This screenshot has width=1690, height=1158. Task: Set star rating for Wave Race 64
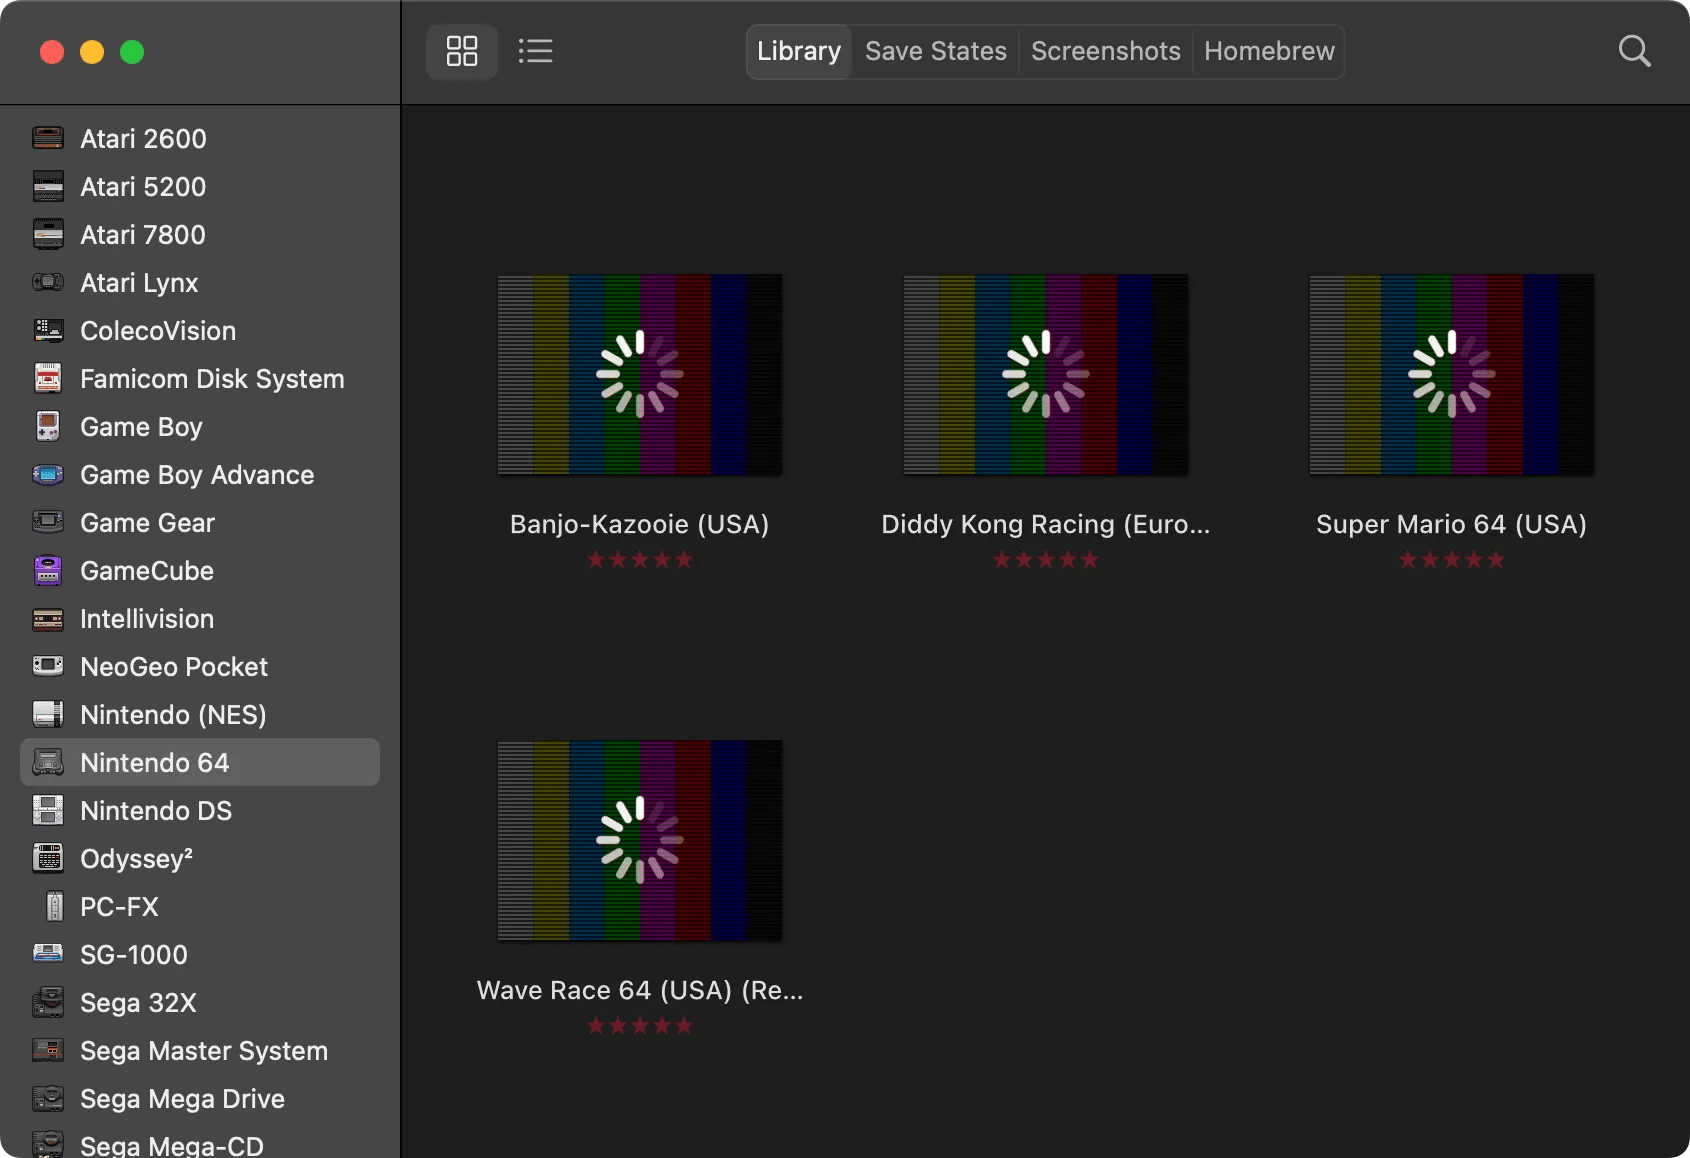(640, 1026)
